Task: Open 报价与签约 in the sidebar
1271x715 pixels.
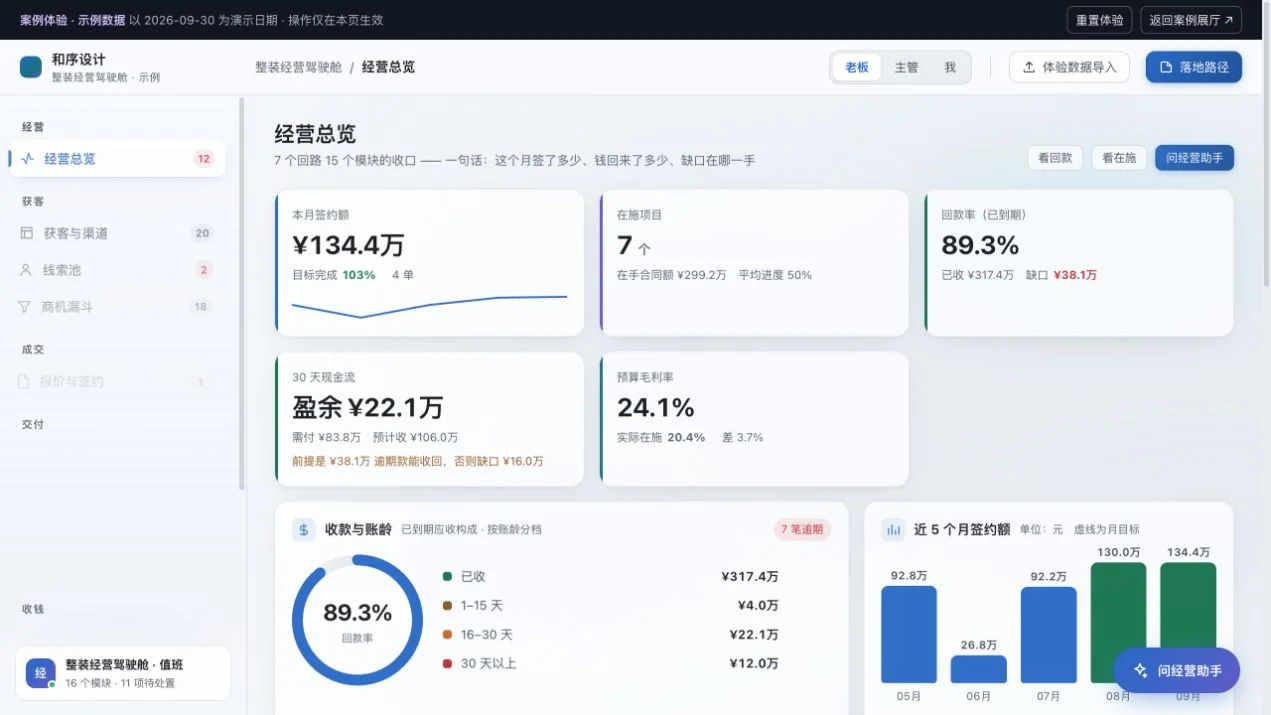Action: [x=117, y=381]
